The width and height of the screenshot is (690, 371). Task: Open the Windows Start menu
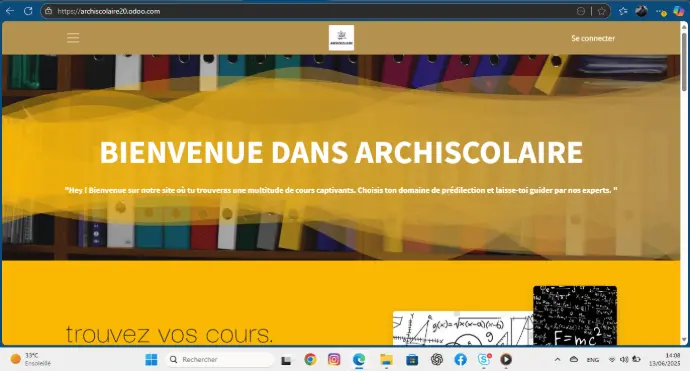pyautogui.click(x=151, y=360)
